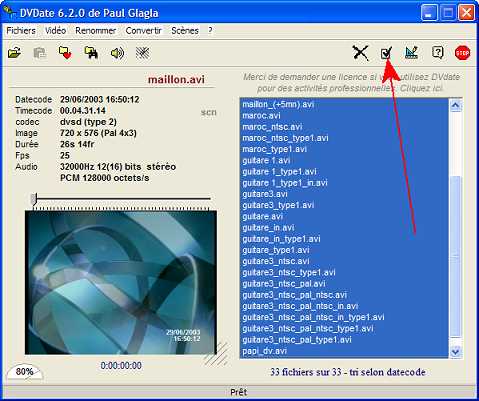Click the file list scrollbar thumb

455,257
